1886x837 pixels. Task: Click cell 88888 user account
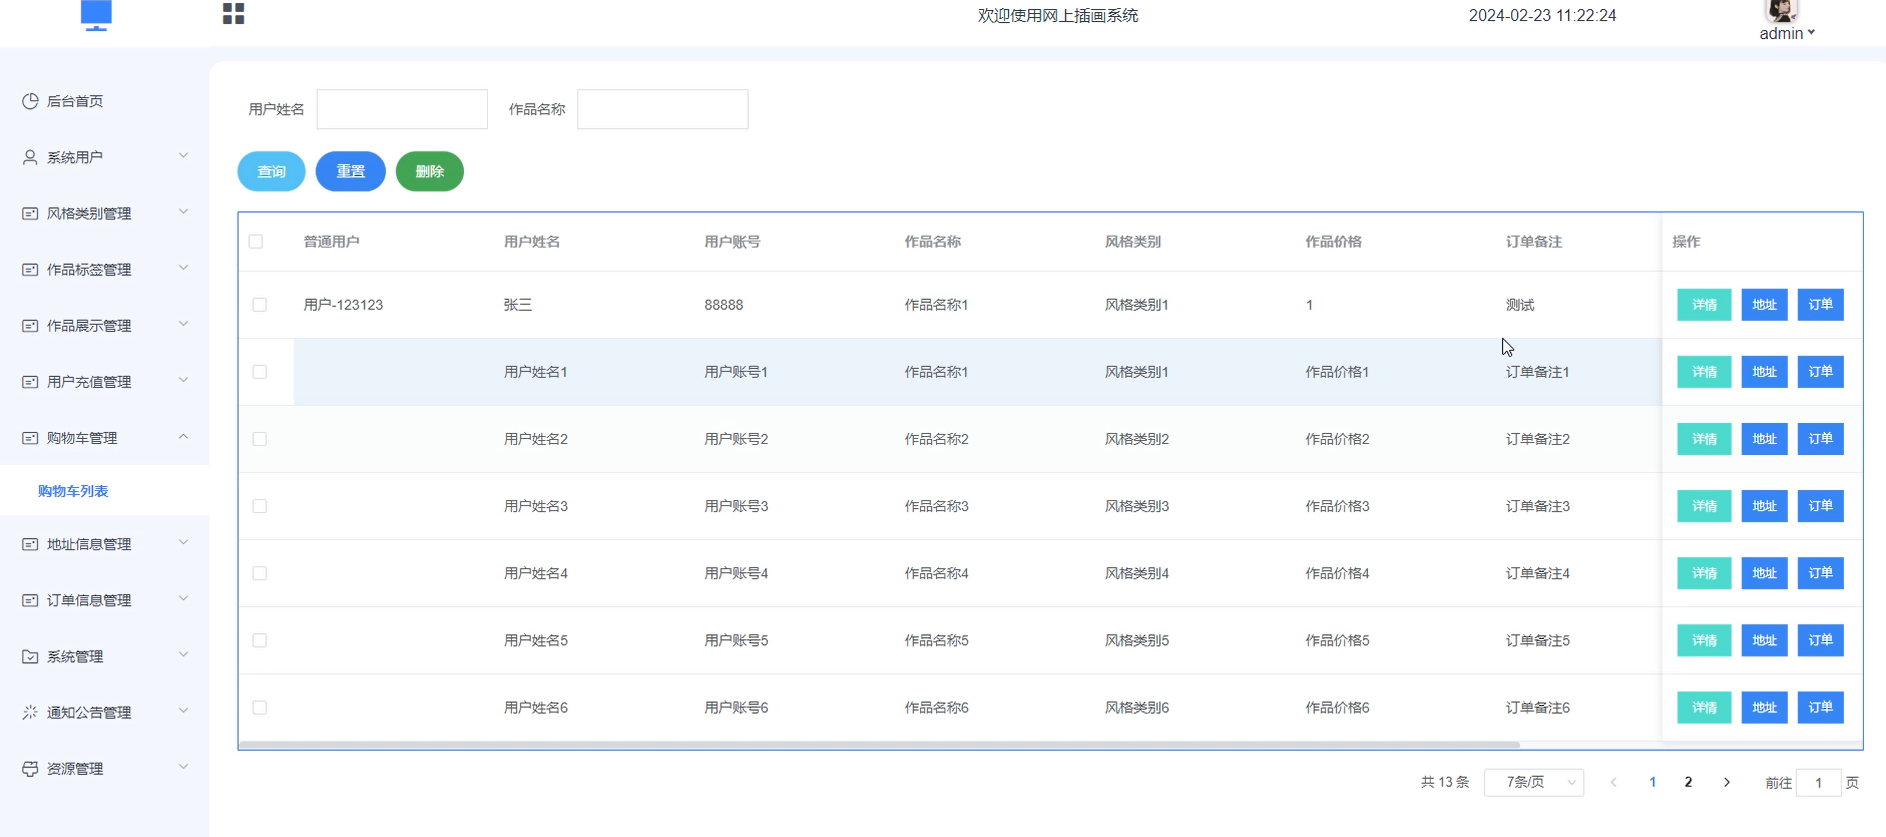[x=724, y=305]
